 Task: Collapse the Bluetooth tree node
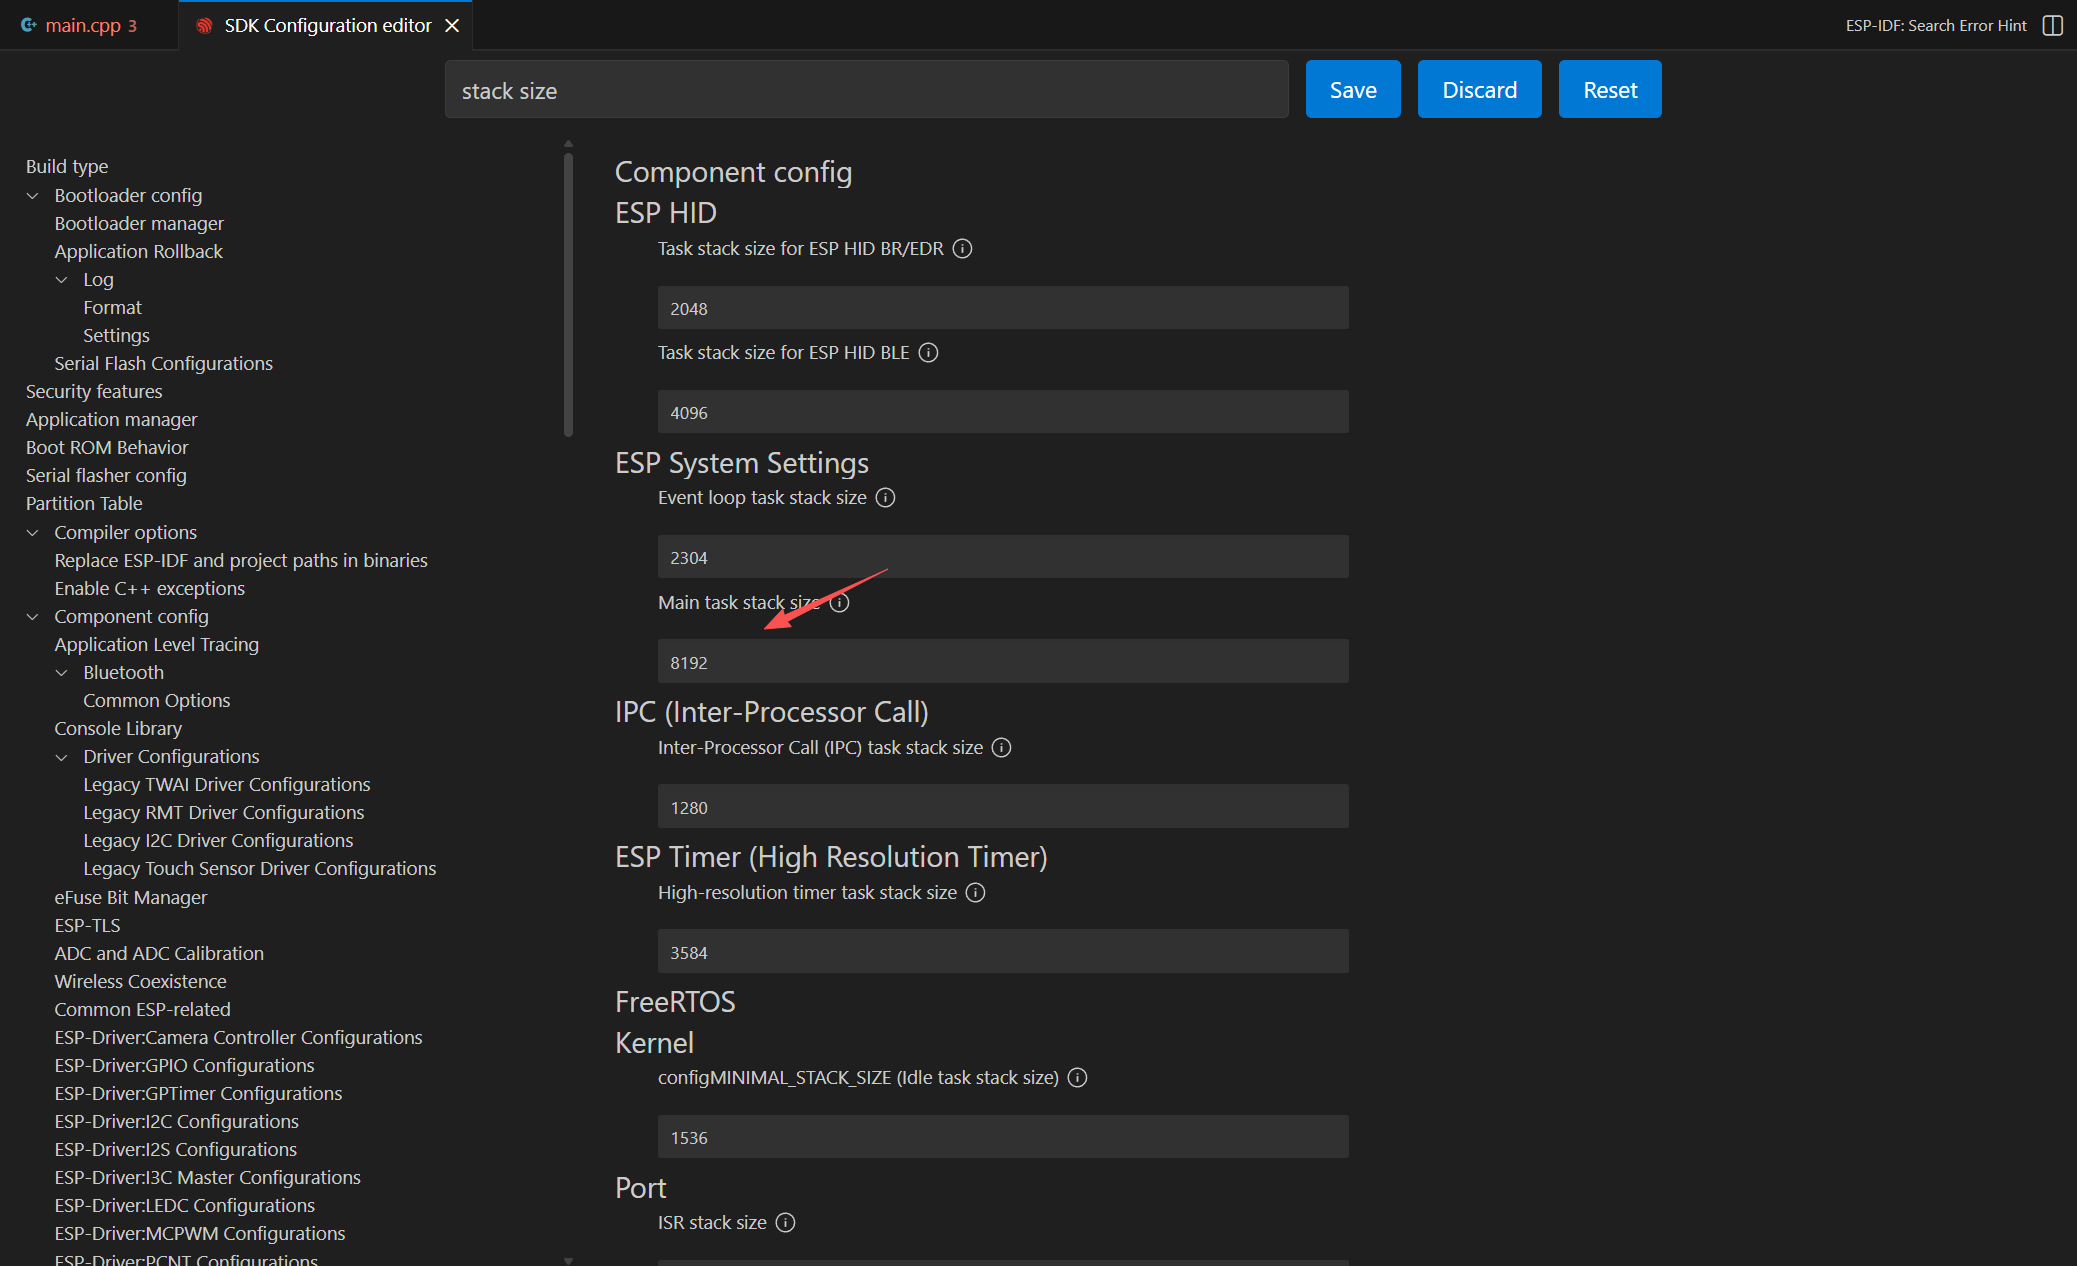62,672
